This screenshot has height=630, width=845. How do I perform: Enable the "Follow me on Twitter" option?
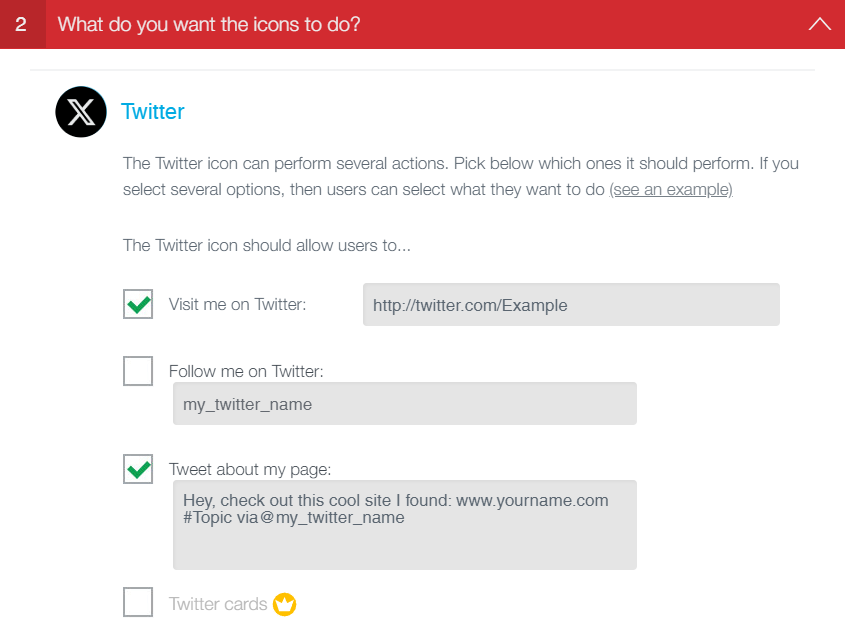[x=138, y=370]
